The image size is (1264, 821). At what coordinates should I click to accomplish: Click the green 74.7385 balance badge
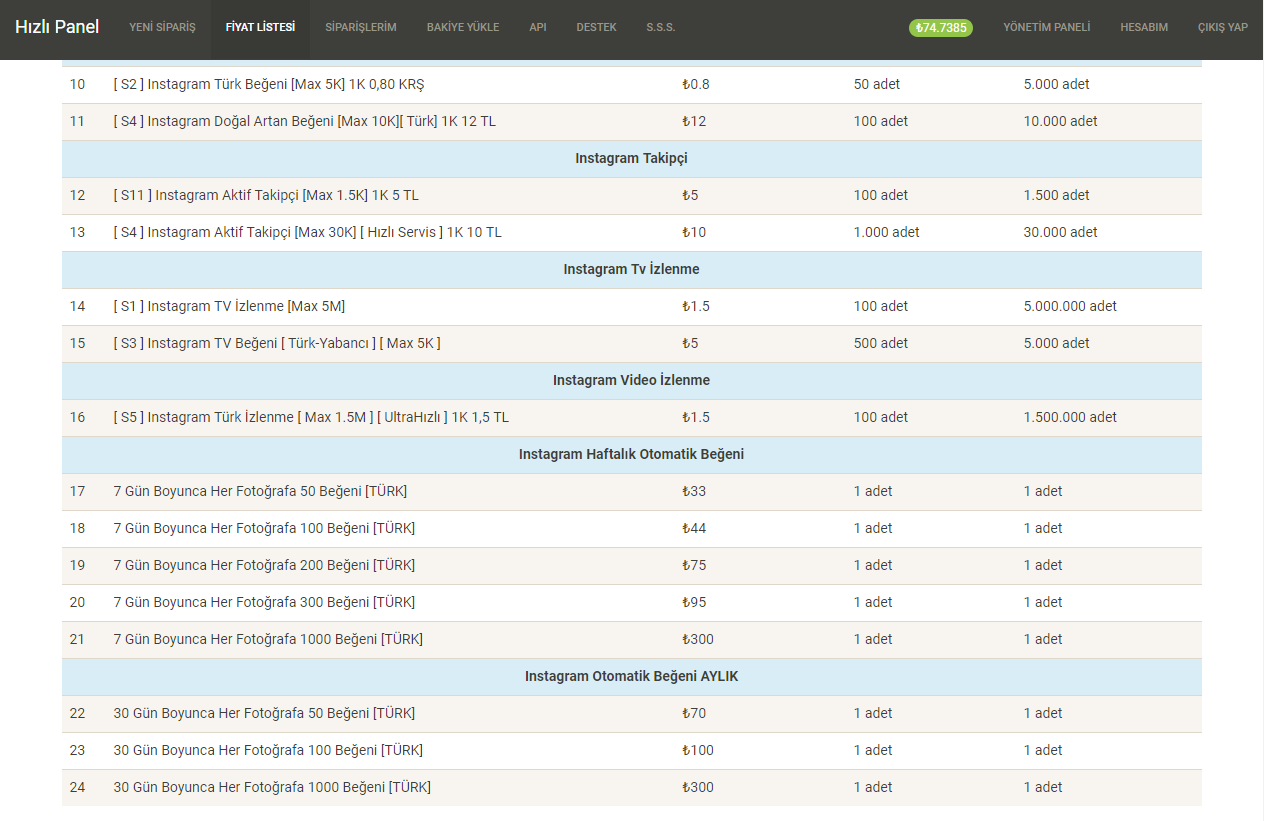[940, 28]
